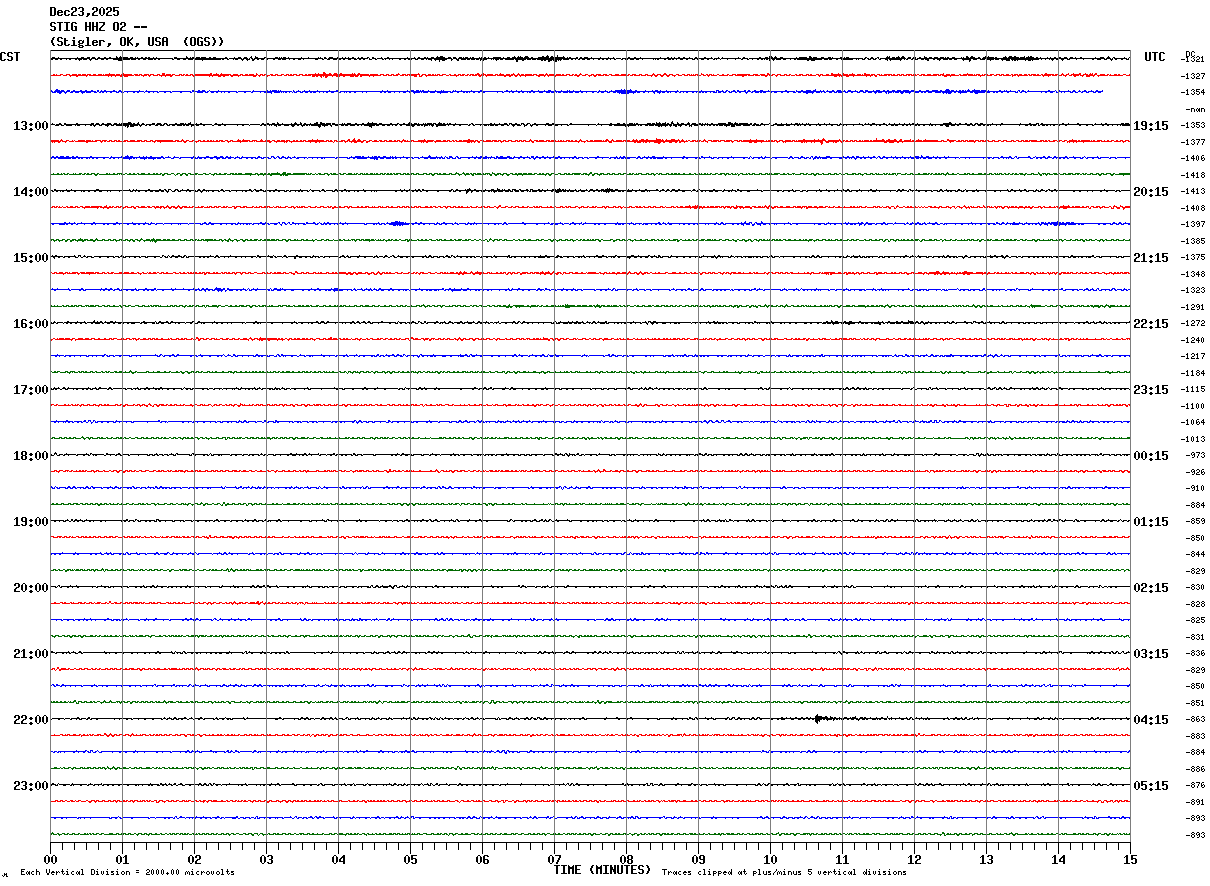This screenshot has height=886, width=1210.
Task: Click the vertical division microvolts scale note
Action: point(127,872)
